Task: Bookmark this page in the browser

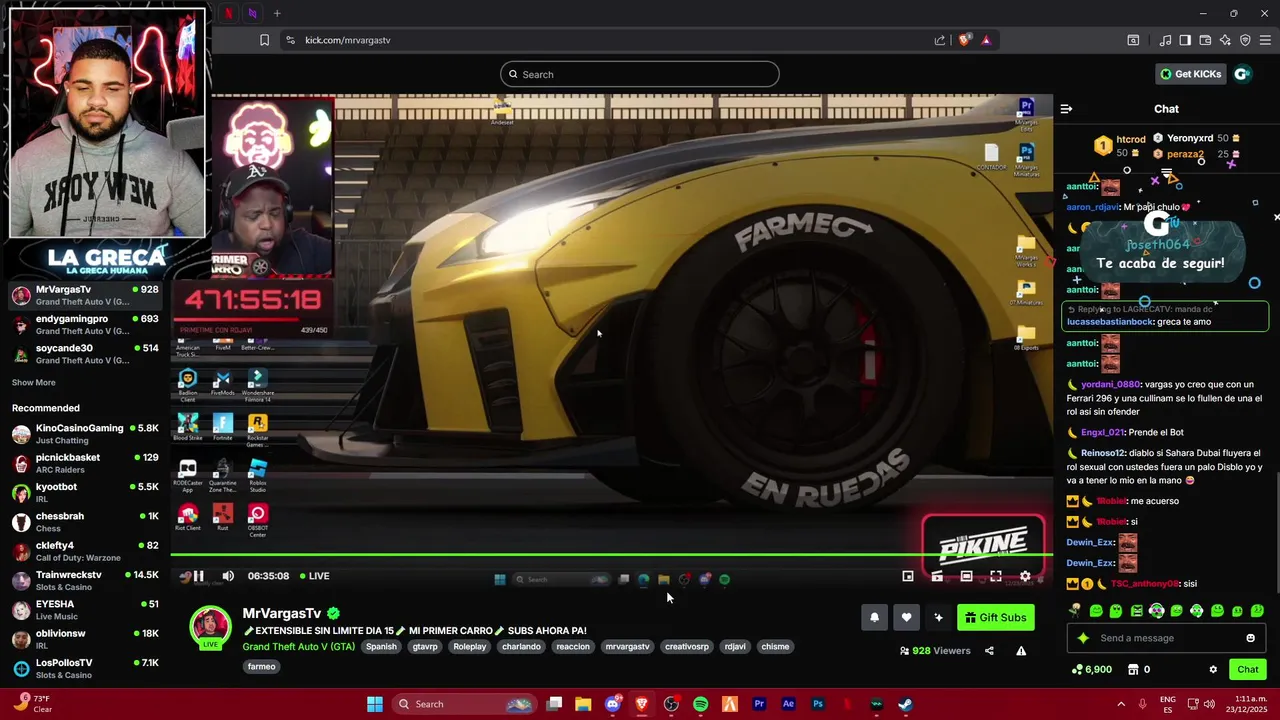Action: [264, 40]
